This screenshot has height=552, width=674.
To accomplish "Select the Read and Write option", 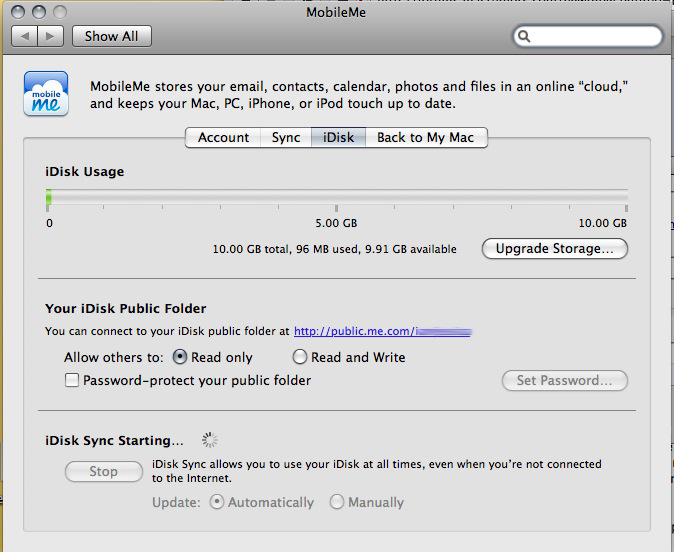I will tap(349, 357).
